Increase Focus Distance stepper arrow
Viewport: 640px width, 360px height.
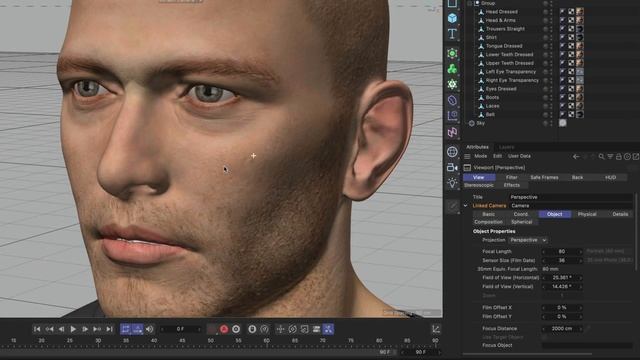coord(581,329)
